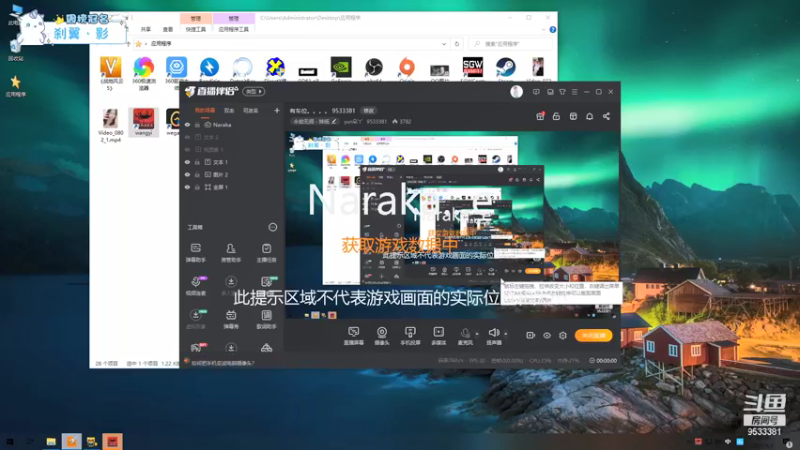Viewport: 800px width, 450px height.
Task: Select the GeForce shortcut in the Explorer window
Action: (x=341, y=70)
